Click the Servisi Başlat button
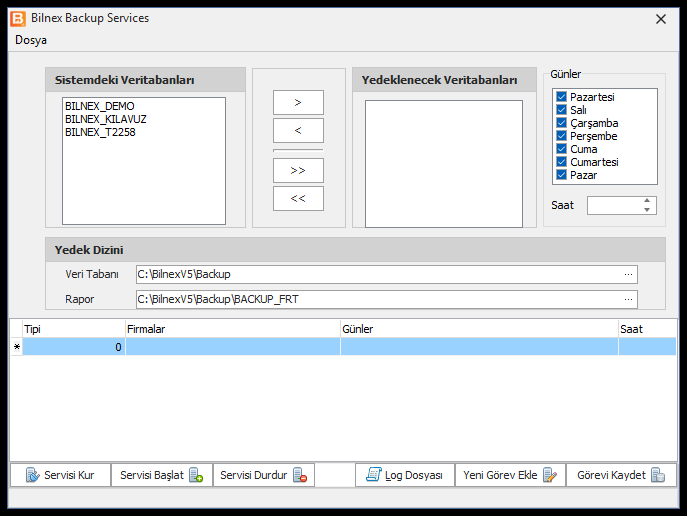This screenshot has height=516, width=687. click(x=162, y=475)
